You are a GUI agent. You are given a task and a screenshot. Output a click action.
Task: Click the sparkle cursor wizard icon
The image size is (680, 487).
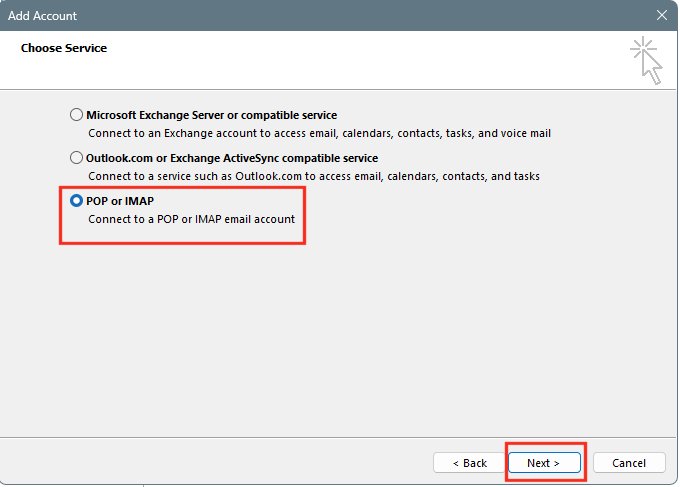pyautogui.click(x=647, y=61)
